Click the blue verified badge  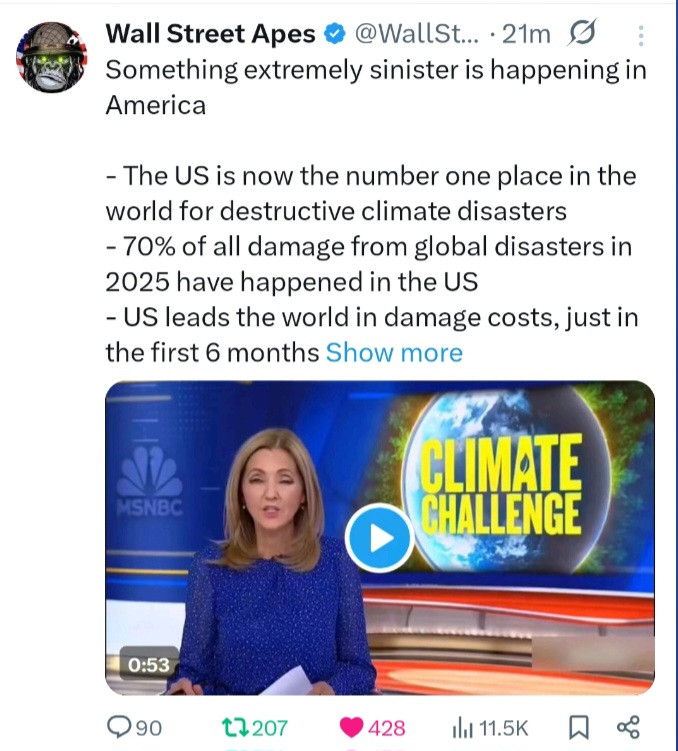click(333, 34)
